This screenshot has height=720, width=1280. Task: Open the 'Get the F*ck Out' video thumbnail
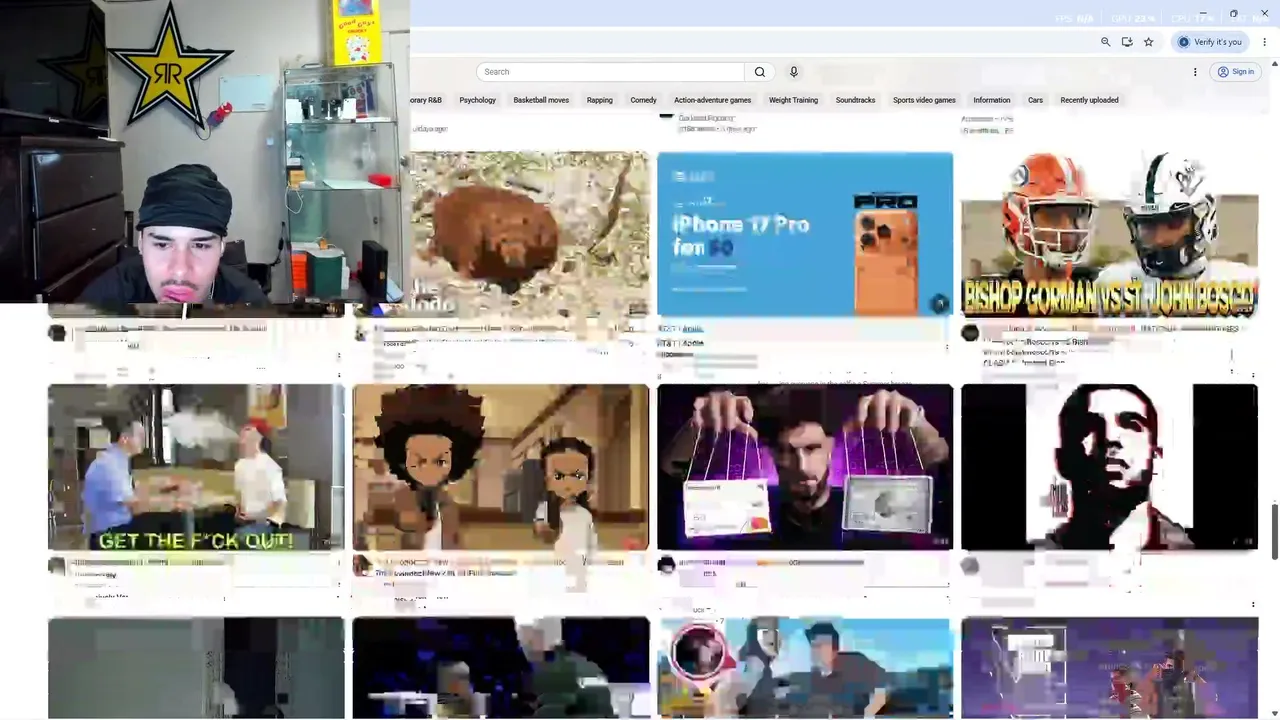(196, 467)
